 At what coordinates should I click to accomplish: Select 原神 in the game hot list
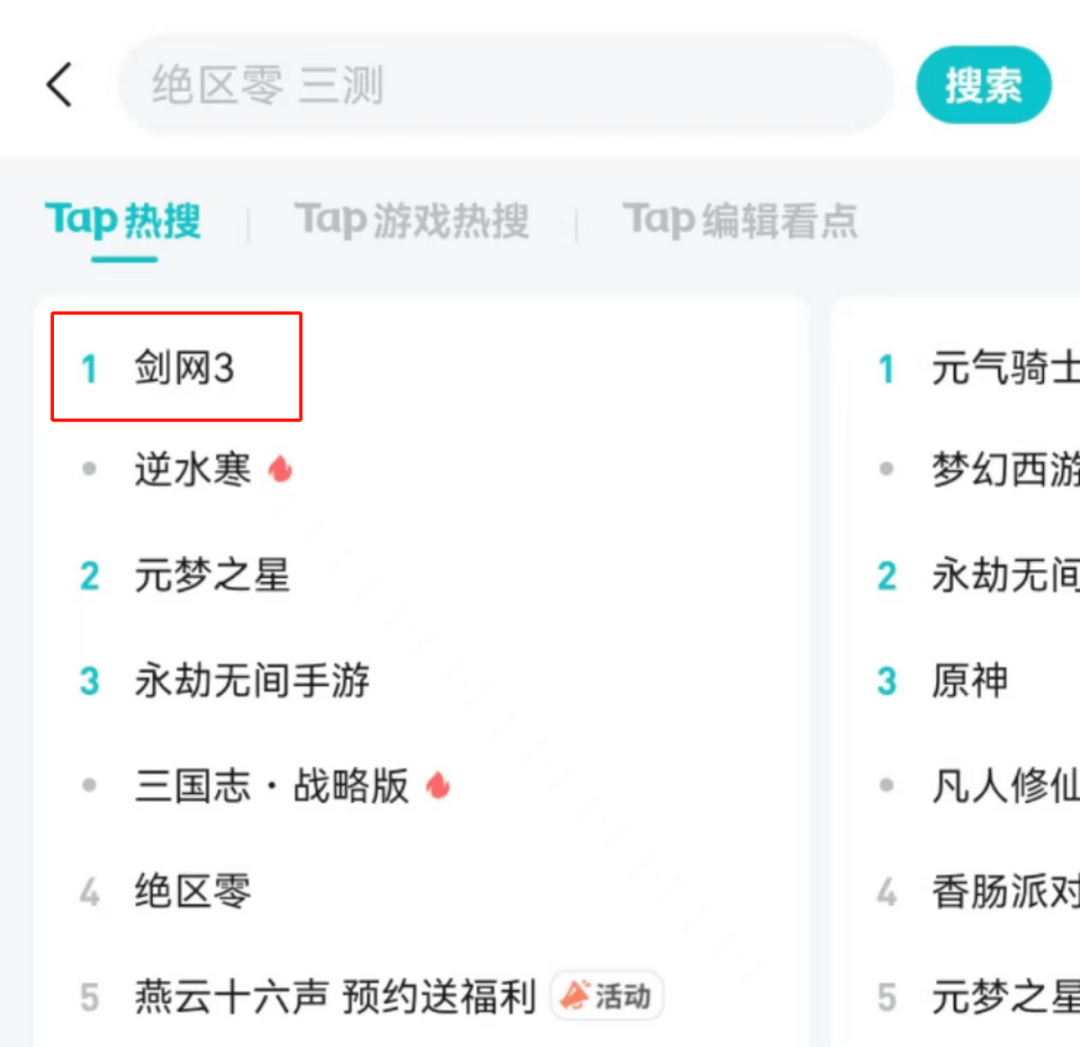(x=970, y=681)
